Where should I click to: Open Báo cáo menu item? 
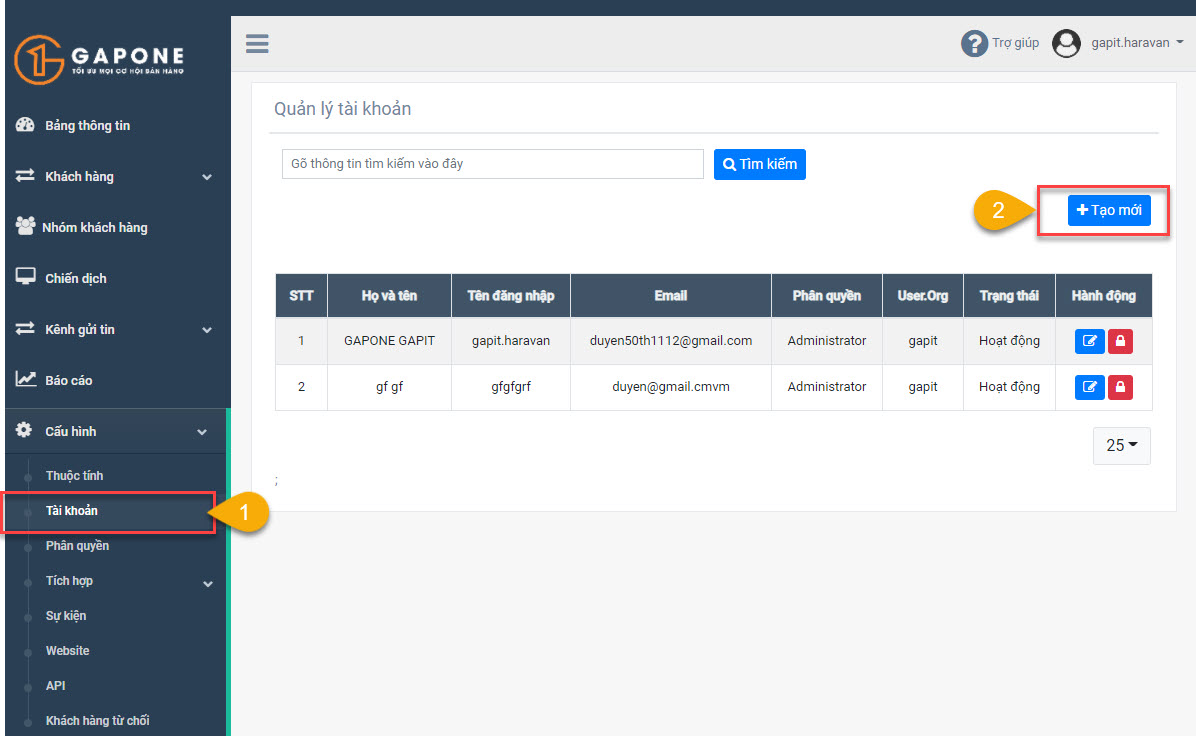[x=69, y=381]
